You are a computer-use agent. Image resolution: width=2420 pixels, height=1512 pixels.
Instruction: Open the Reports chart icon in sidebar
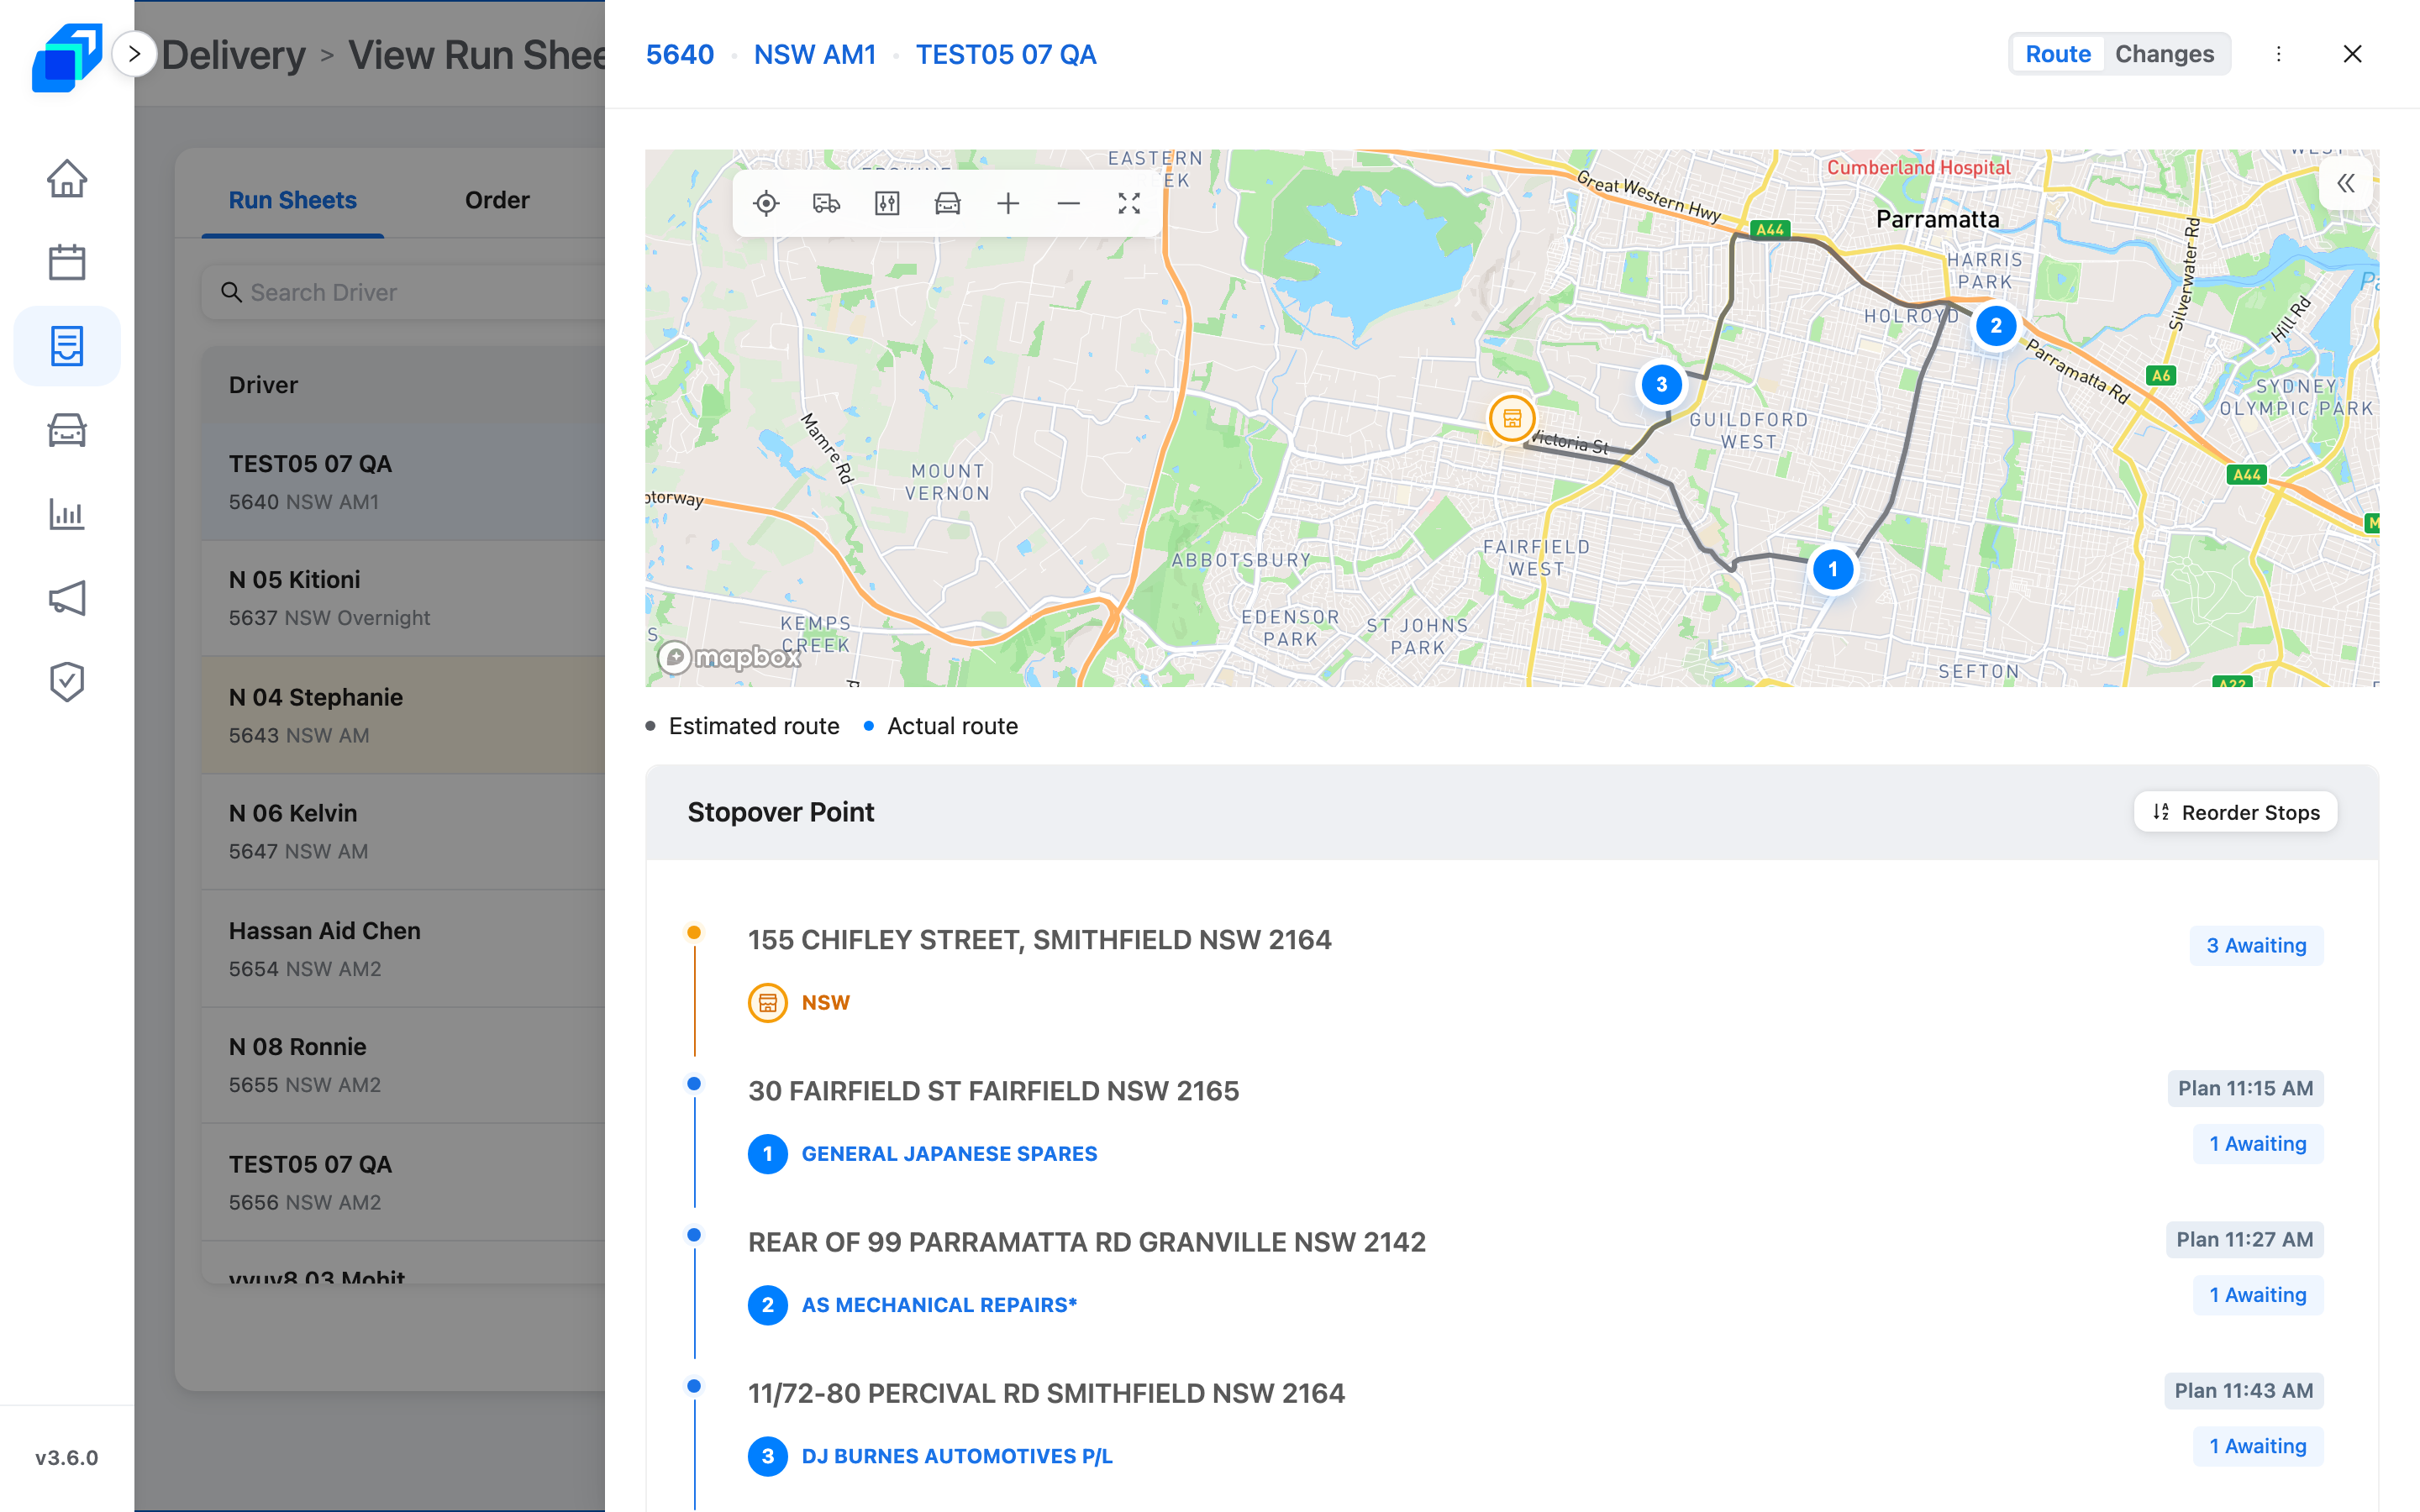coord(67,514)
